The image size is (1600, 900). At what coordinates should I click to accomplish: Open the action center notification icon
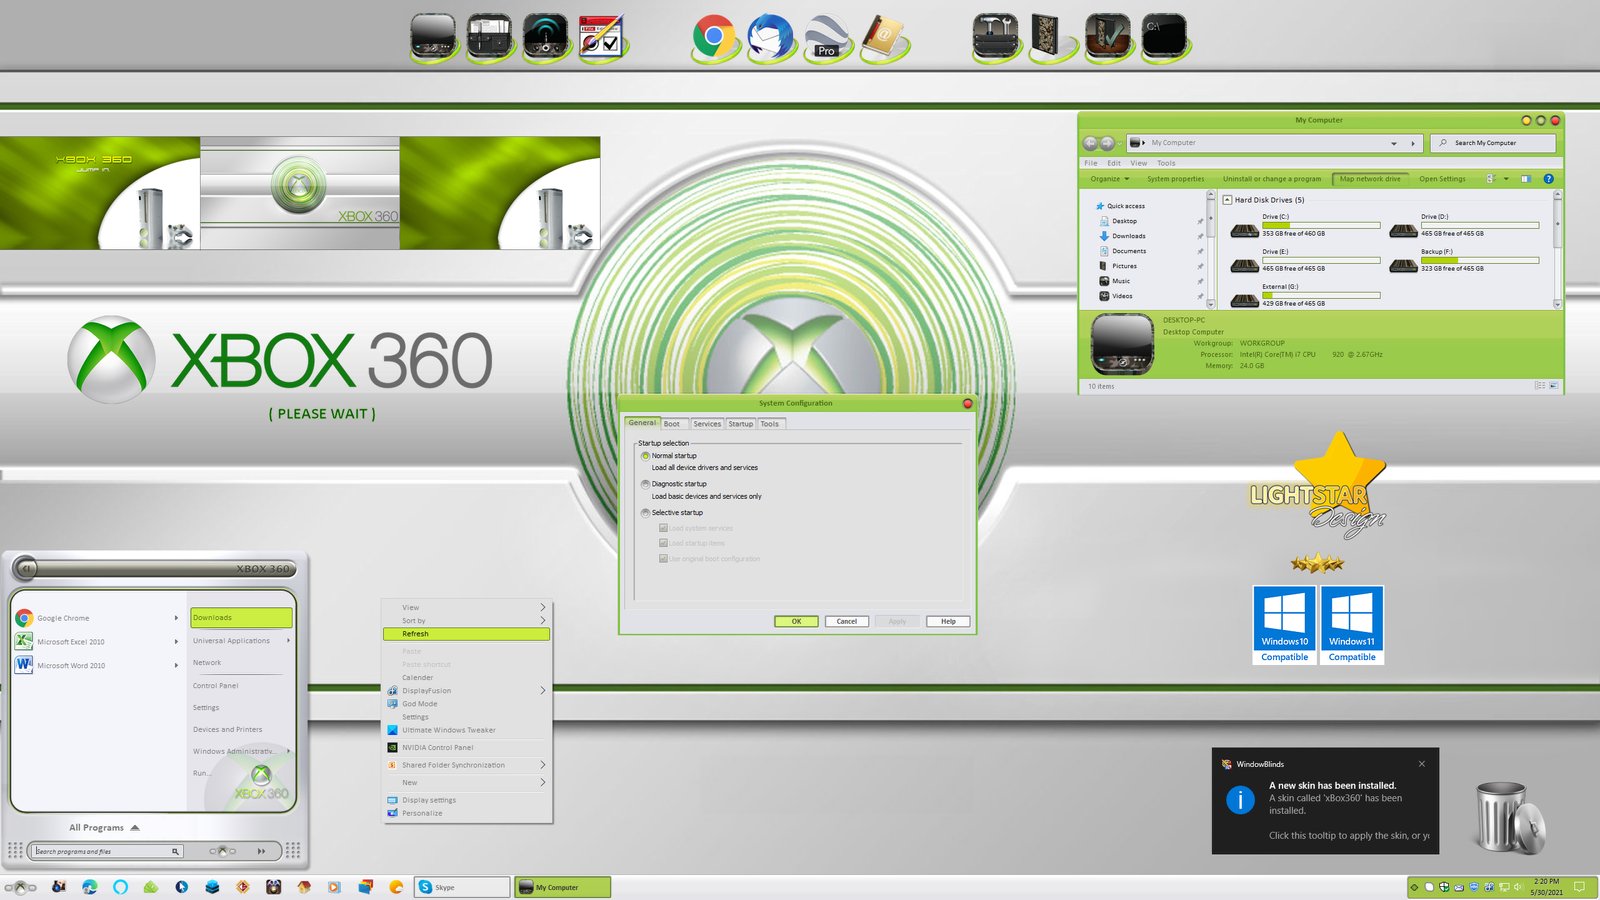1579,887
